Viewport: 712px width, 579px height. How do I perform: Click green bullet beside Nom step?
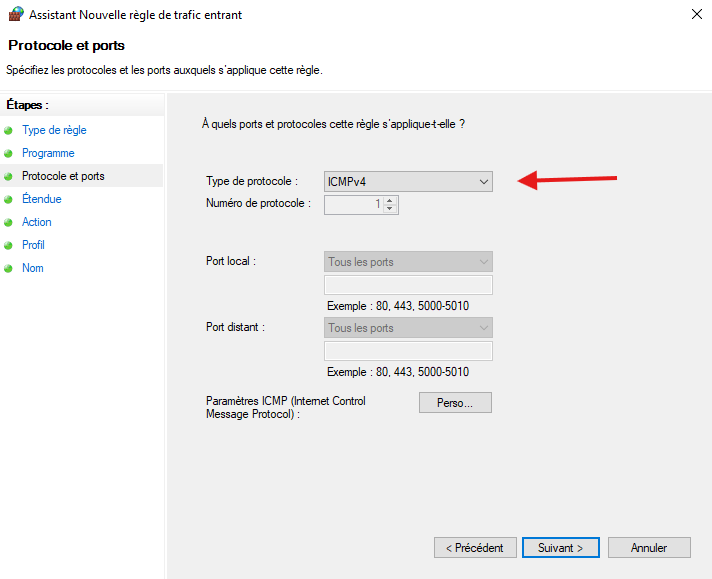pyautogui.click(x=8, y=268)
